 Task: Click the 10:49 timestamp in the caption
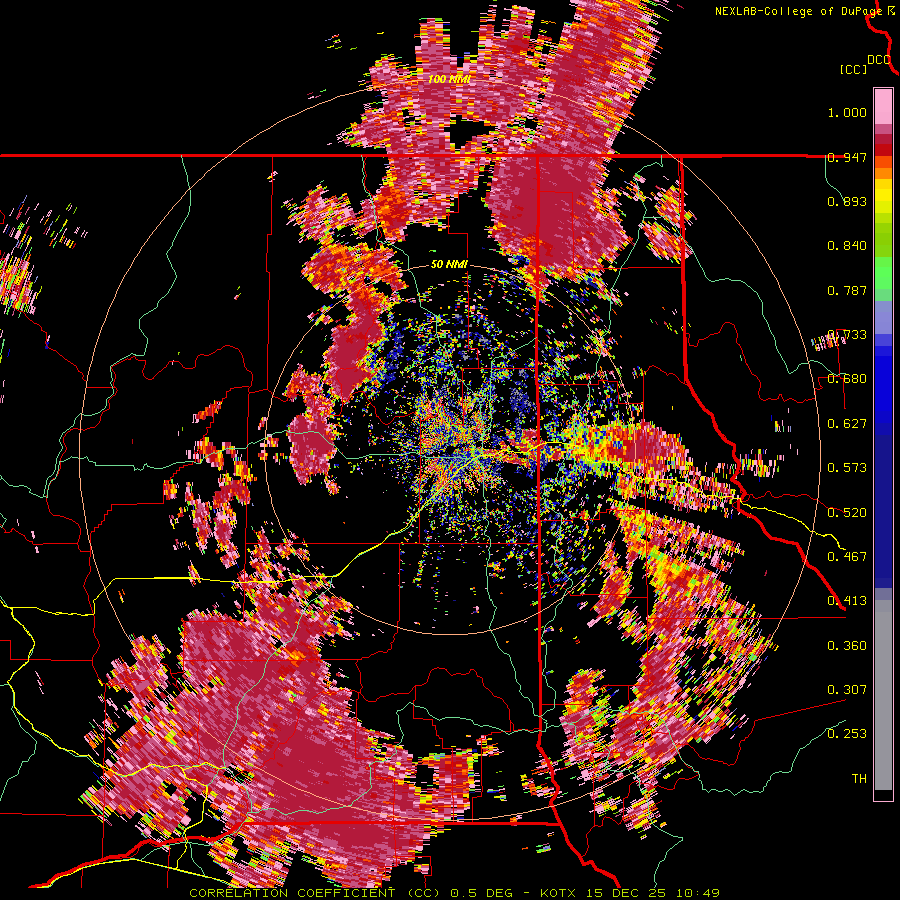(699, 893)
